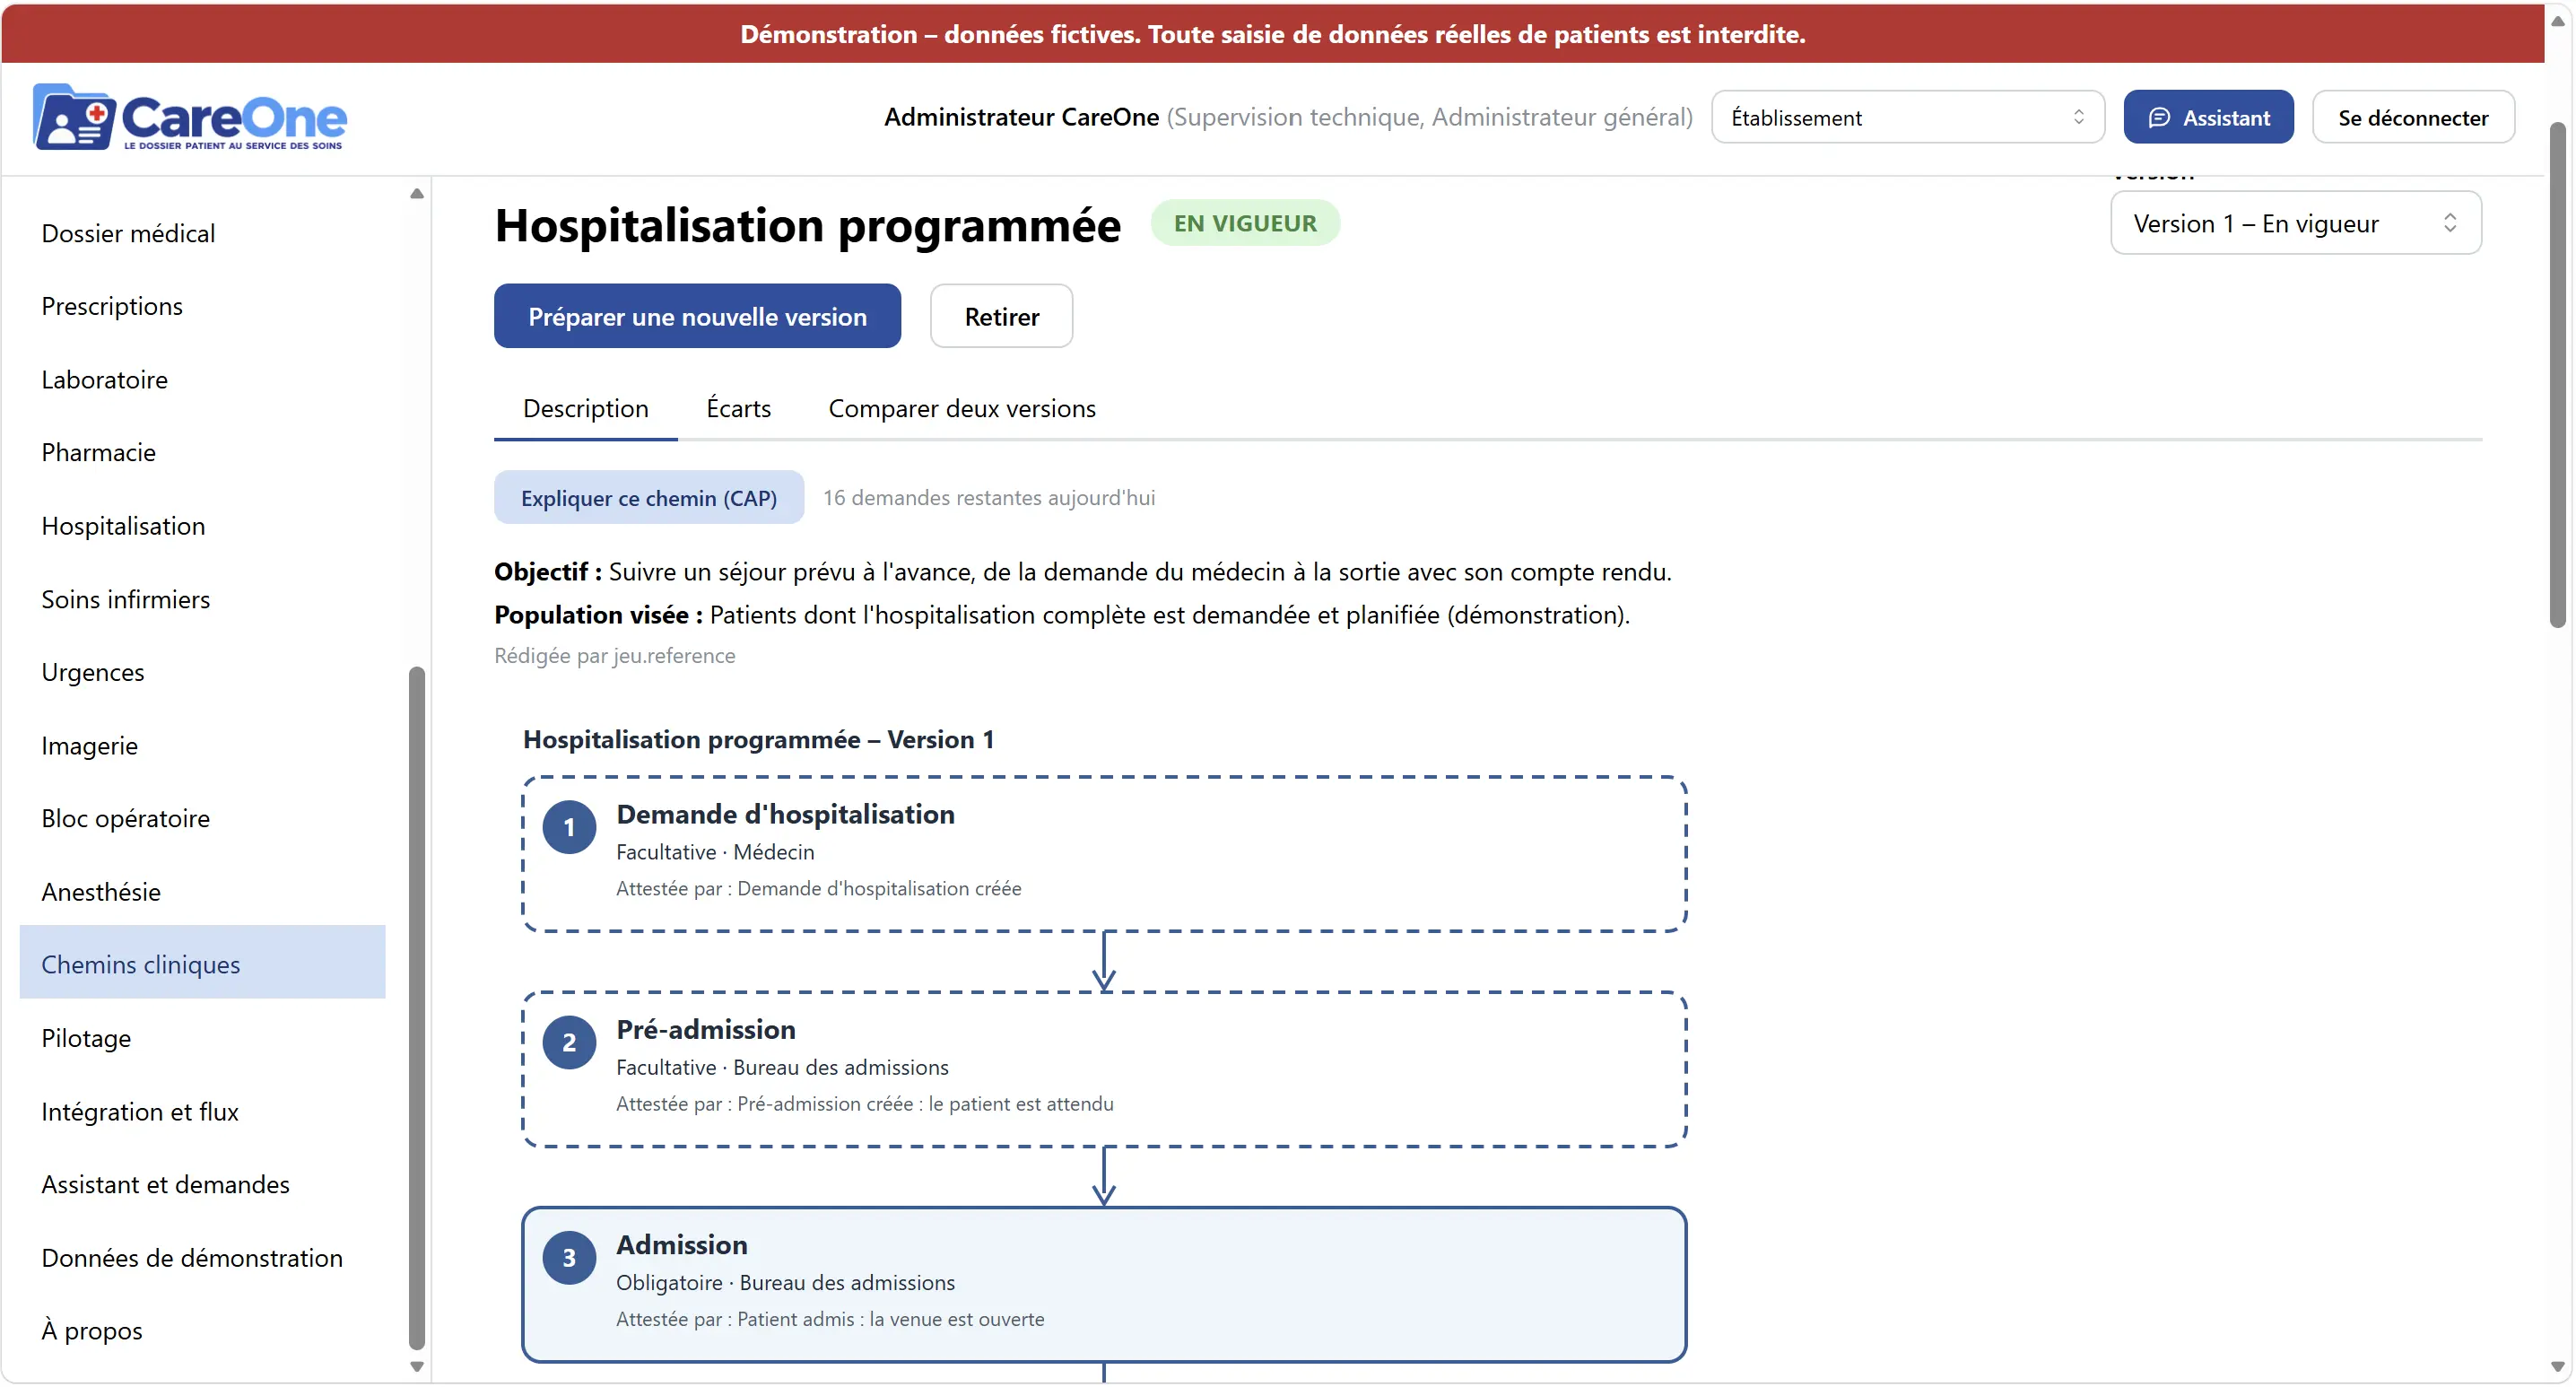Image resolution: width=2576 pixels, height=1387 pixels.
Task: Select the Pré-admission step card
Action: coord(1103,1070)
